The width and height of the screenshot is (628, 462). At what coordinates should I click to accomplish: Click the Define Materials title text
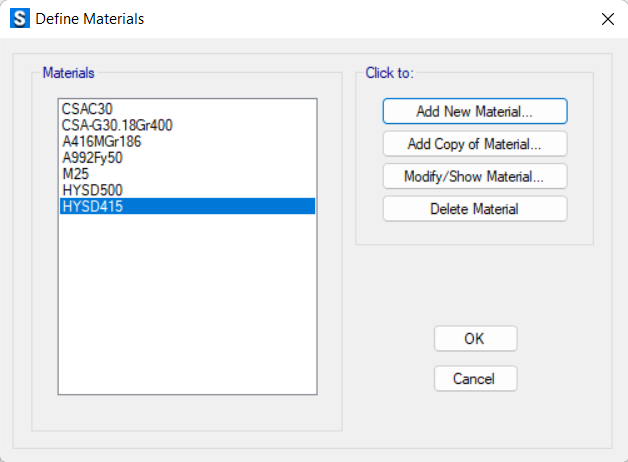pyautogui.click(x=90, y=19)
